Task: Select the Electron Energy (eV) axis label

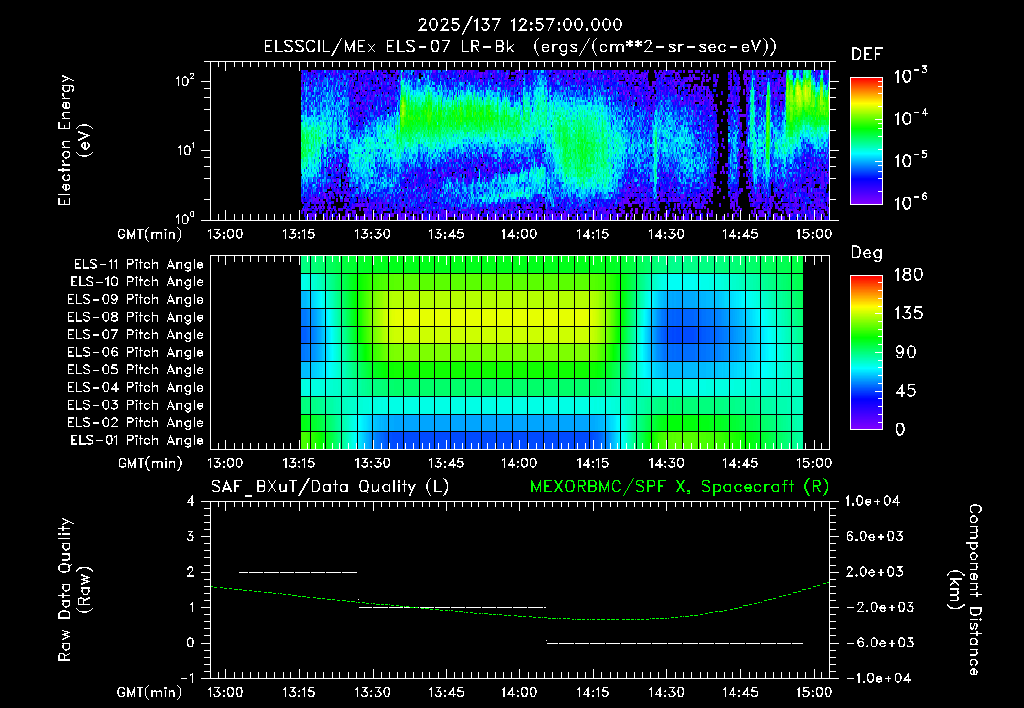Action: (74, 140)
